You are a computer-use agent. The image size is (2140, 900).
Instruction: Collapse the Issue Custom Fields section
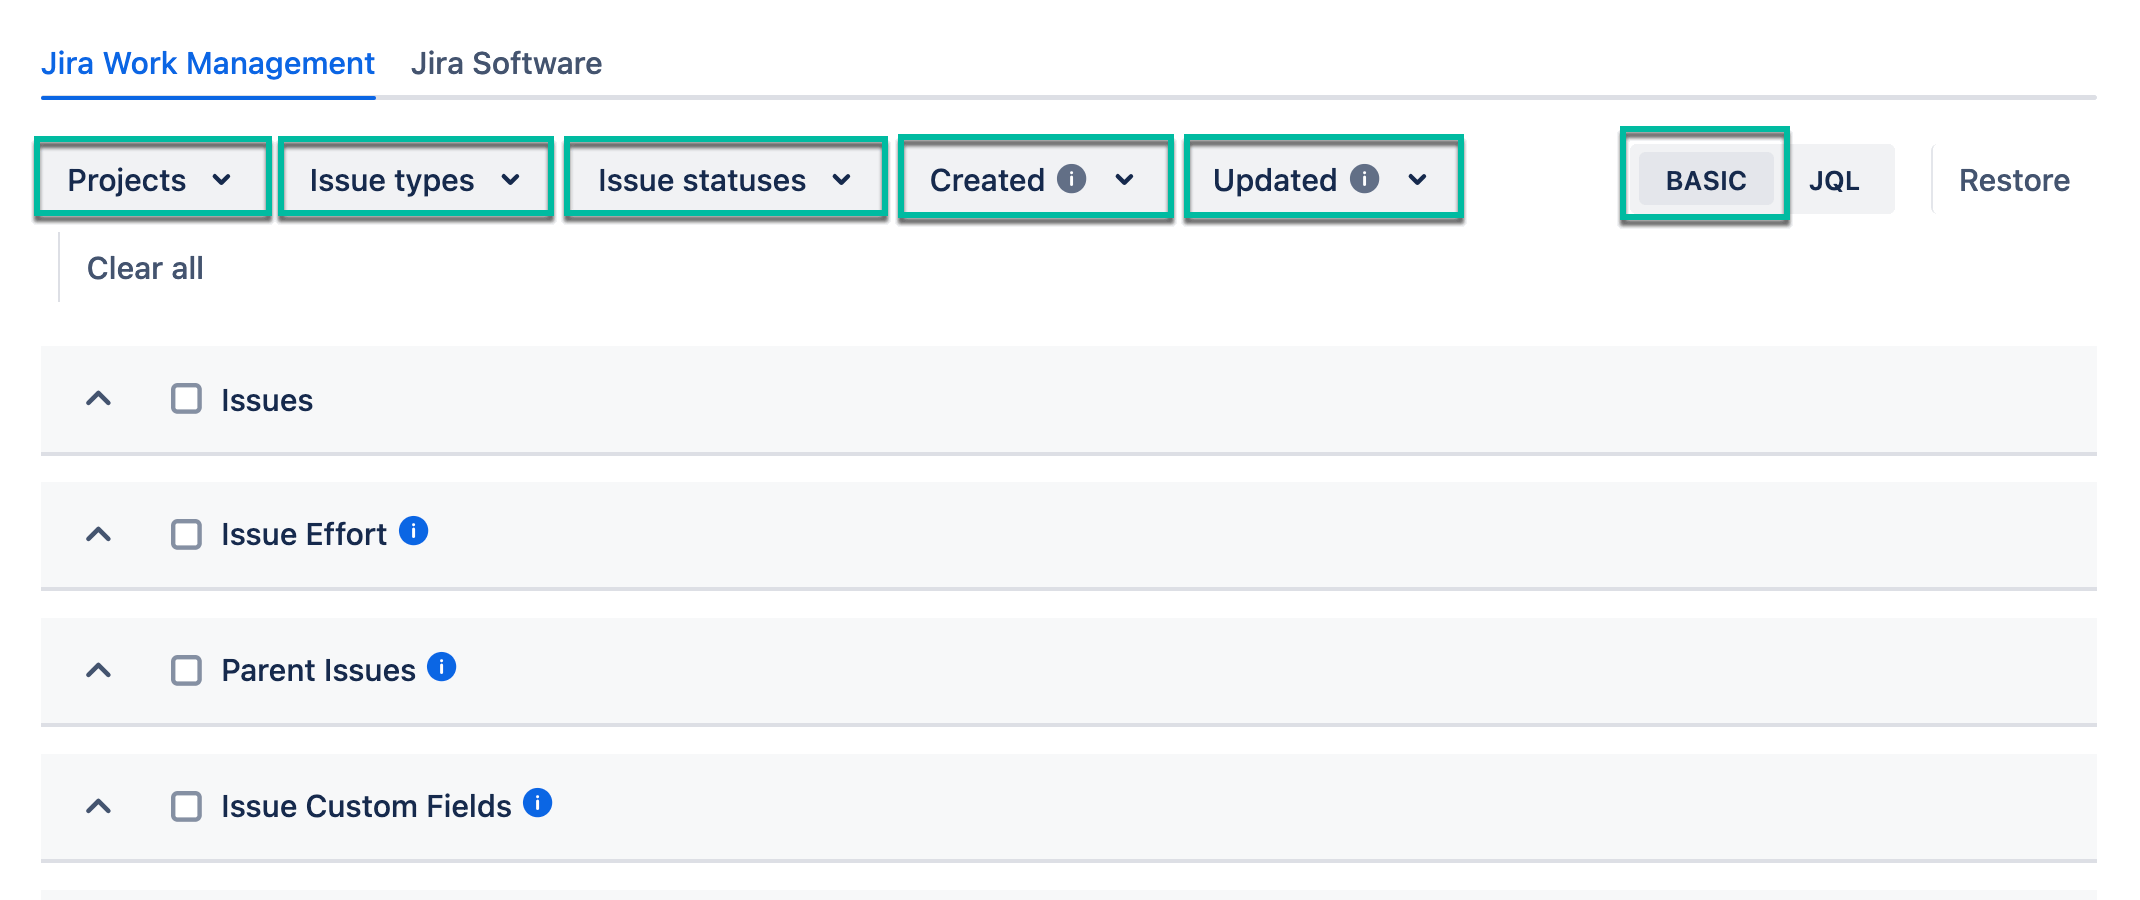(98, 806)
